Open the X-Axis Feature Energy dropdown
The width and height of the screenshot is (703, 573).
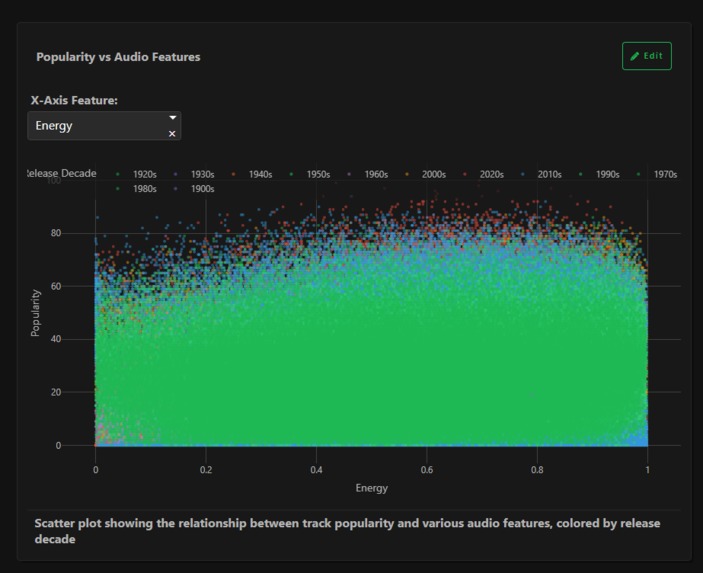104,126
